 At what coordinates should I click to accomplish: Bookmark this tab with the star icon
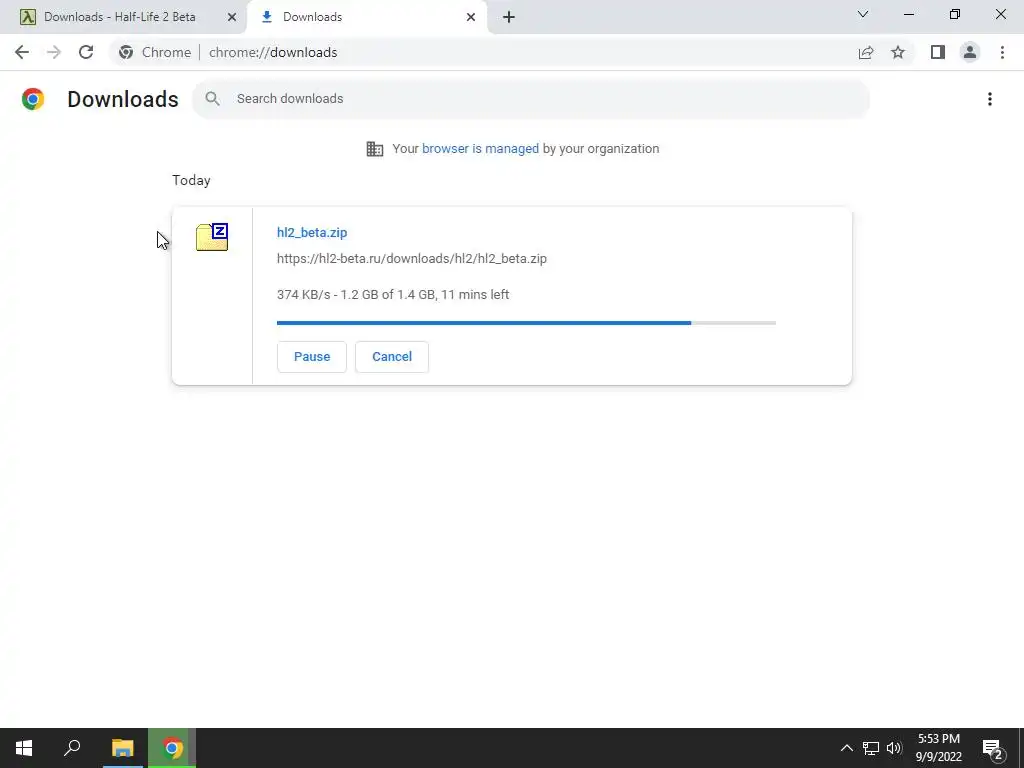(898, 52)
